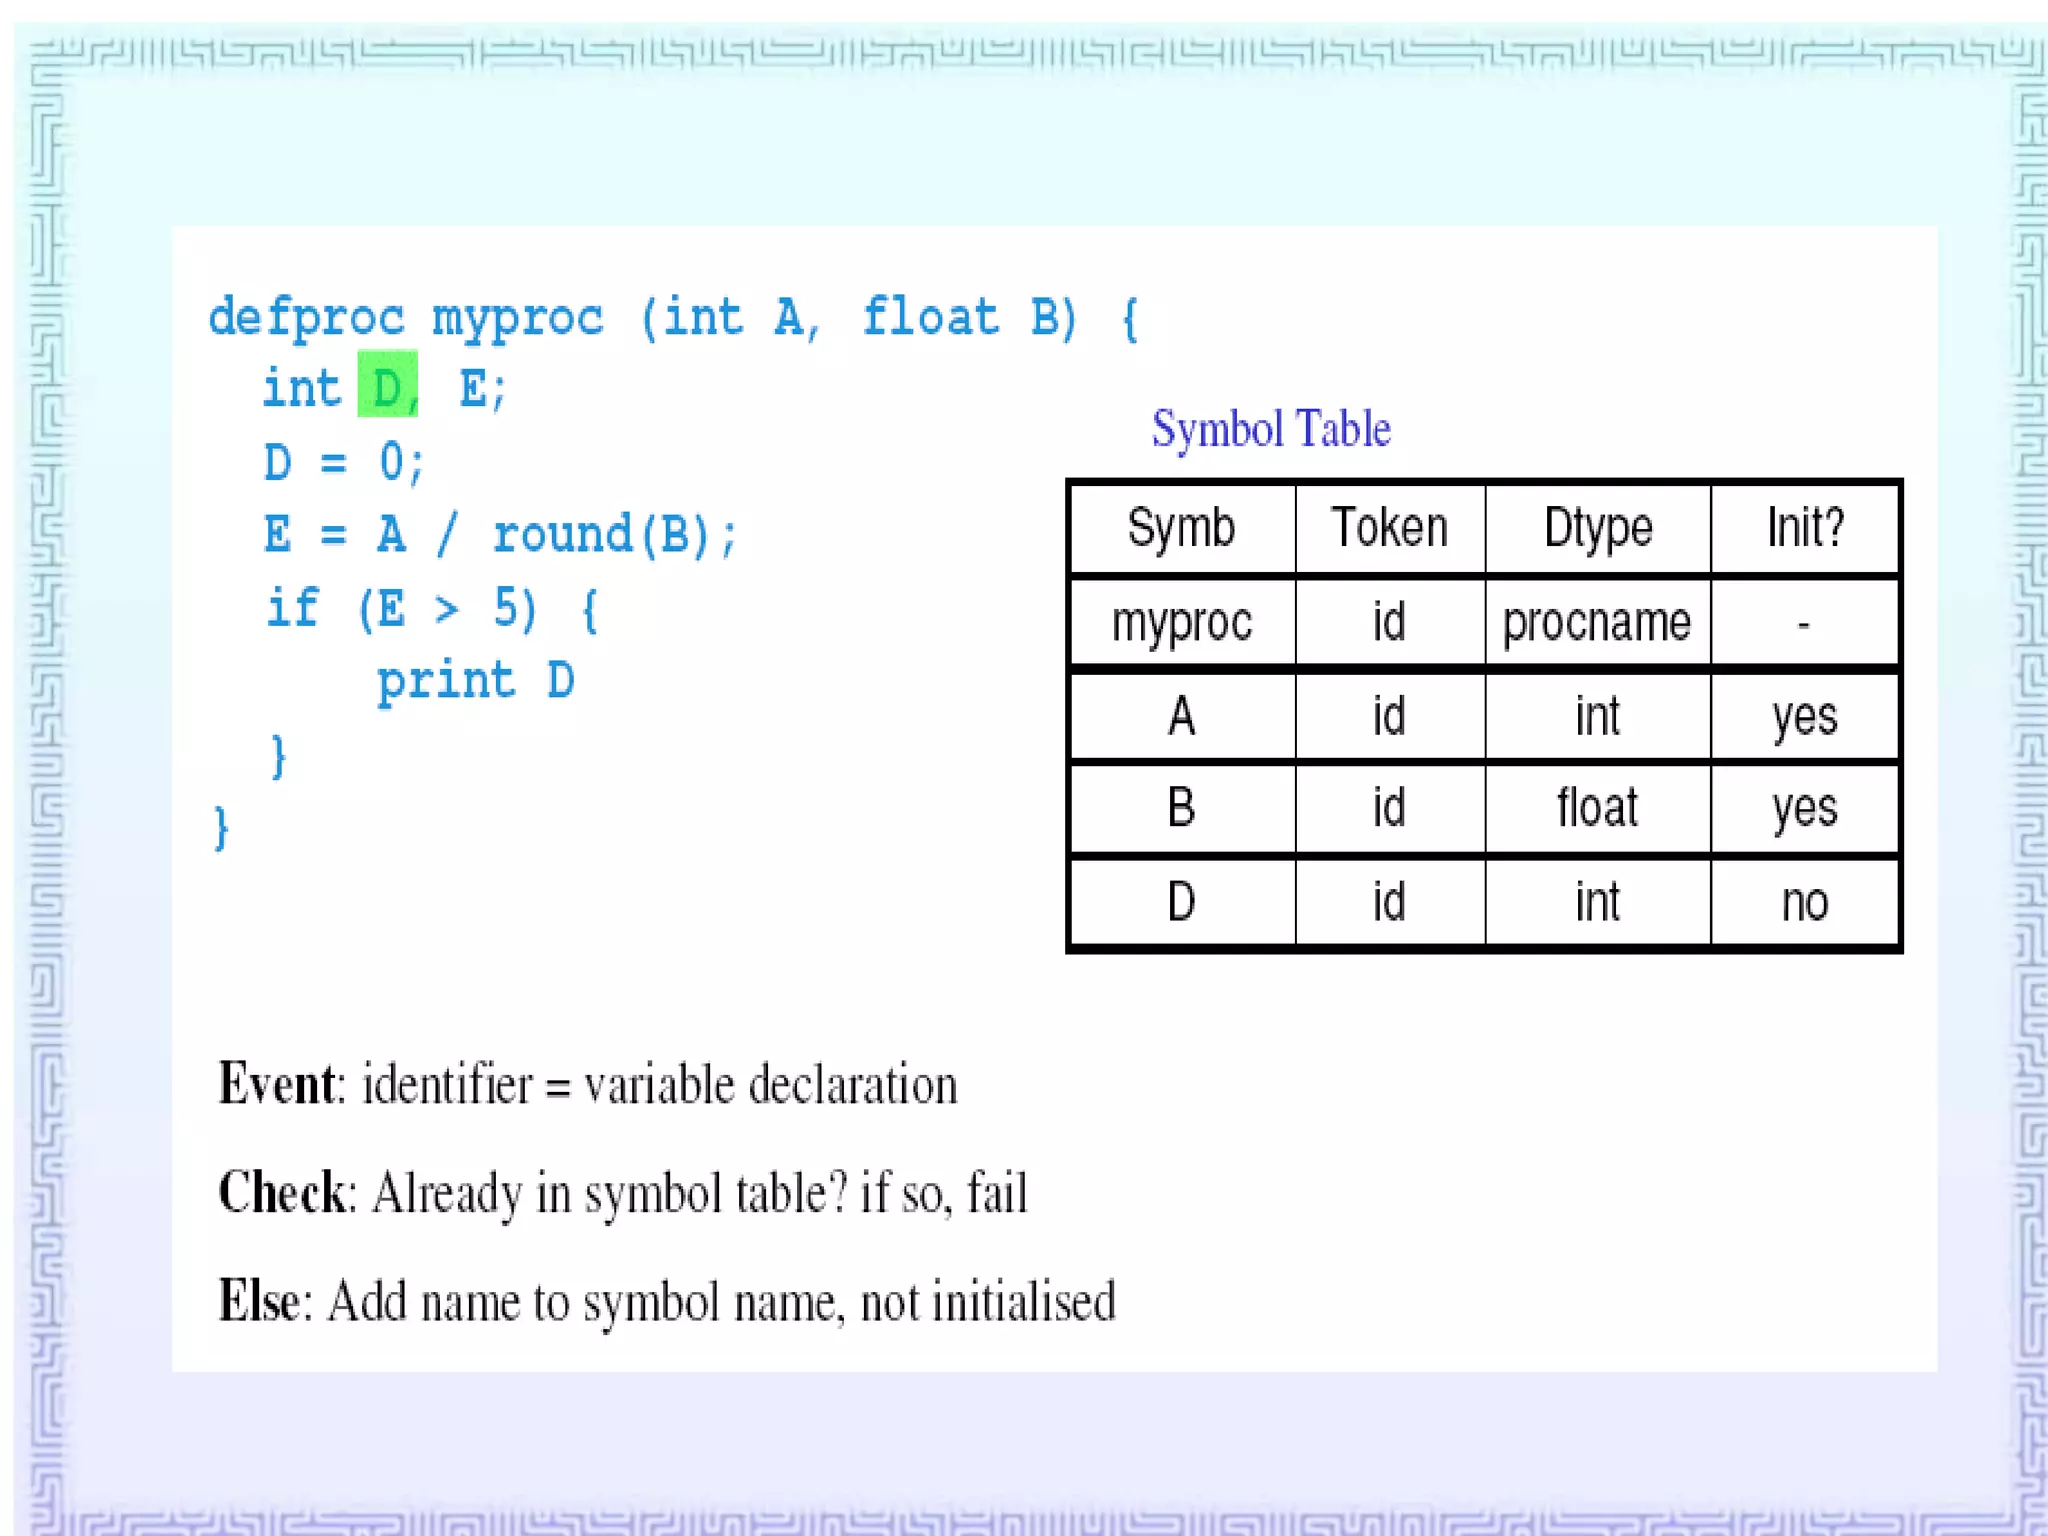The image size is (2048, 1536).
Task: Click the 'float' Dtype cell
Action: pyautogui.click(x=1598, y=808)
